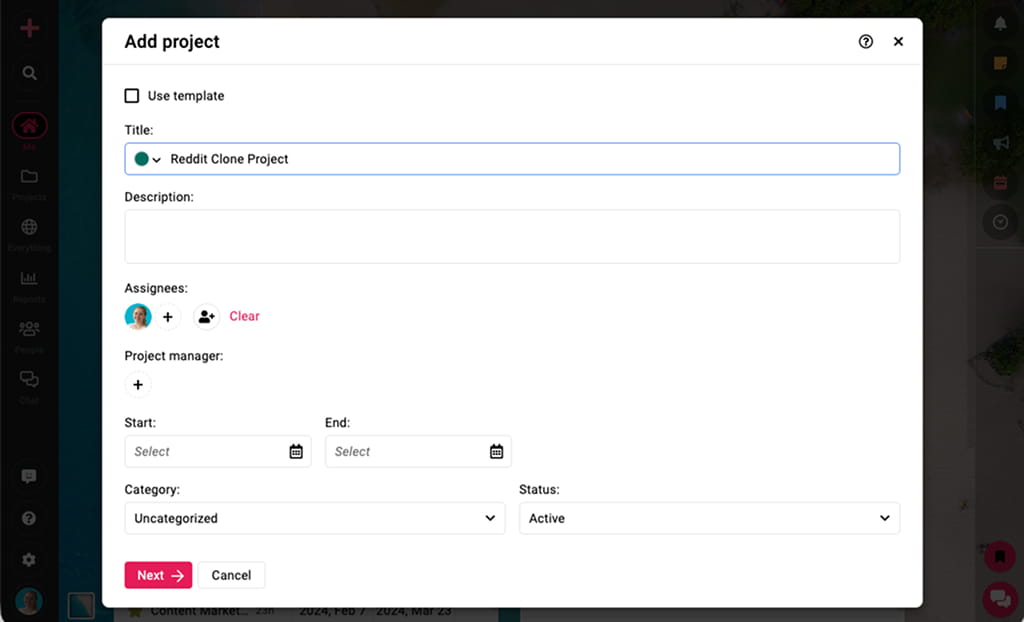
Task: Click the End date Select field
Action: tap(418, 451)
